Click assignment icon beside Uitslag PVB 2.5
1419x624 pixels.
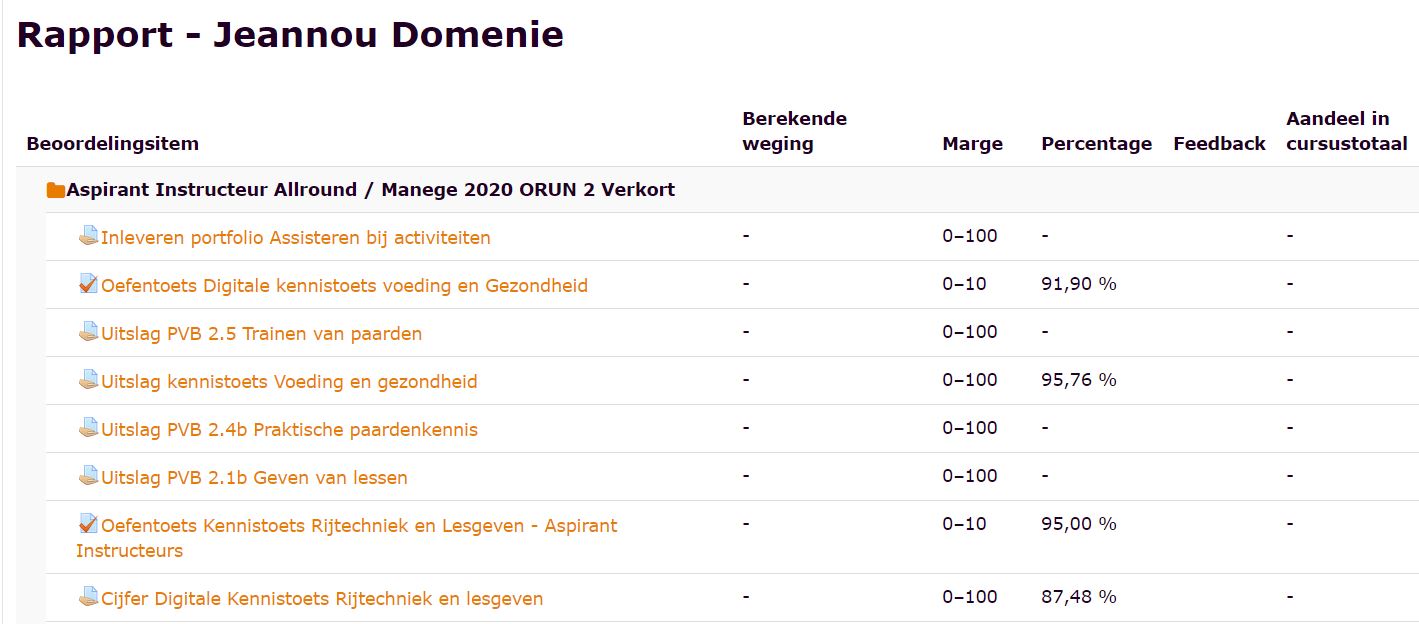(x=89, y=332)
